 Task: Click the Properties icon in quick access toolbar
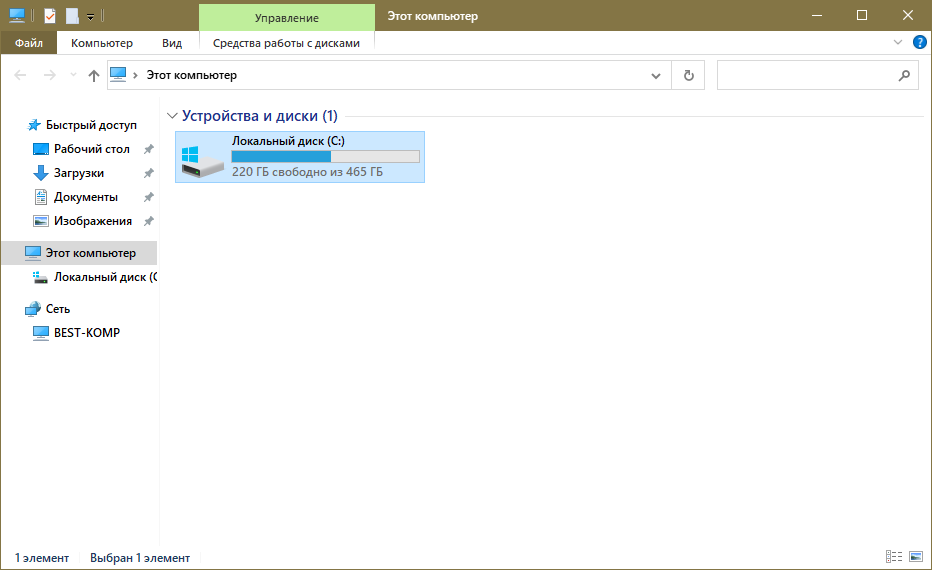tap(50, 16)
